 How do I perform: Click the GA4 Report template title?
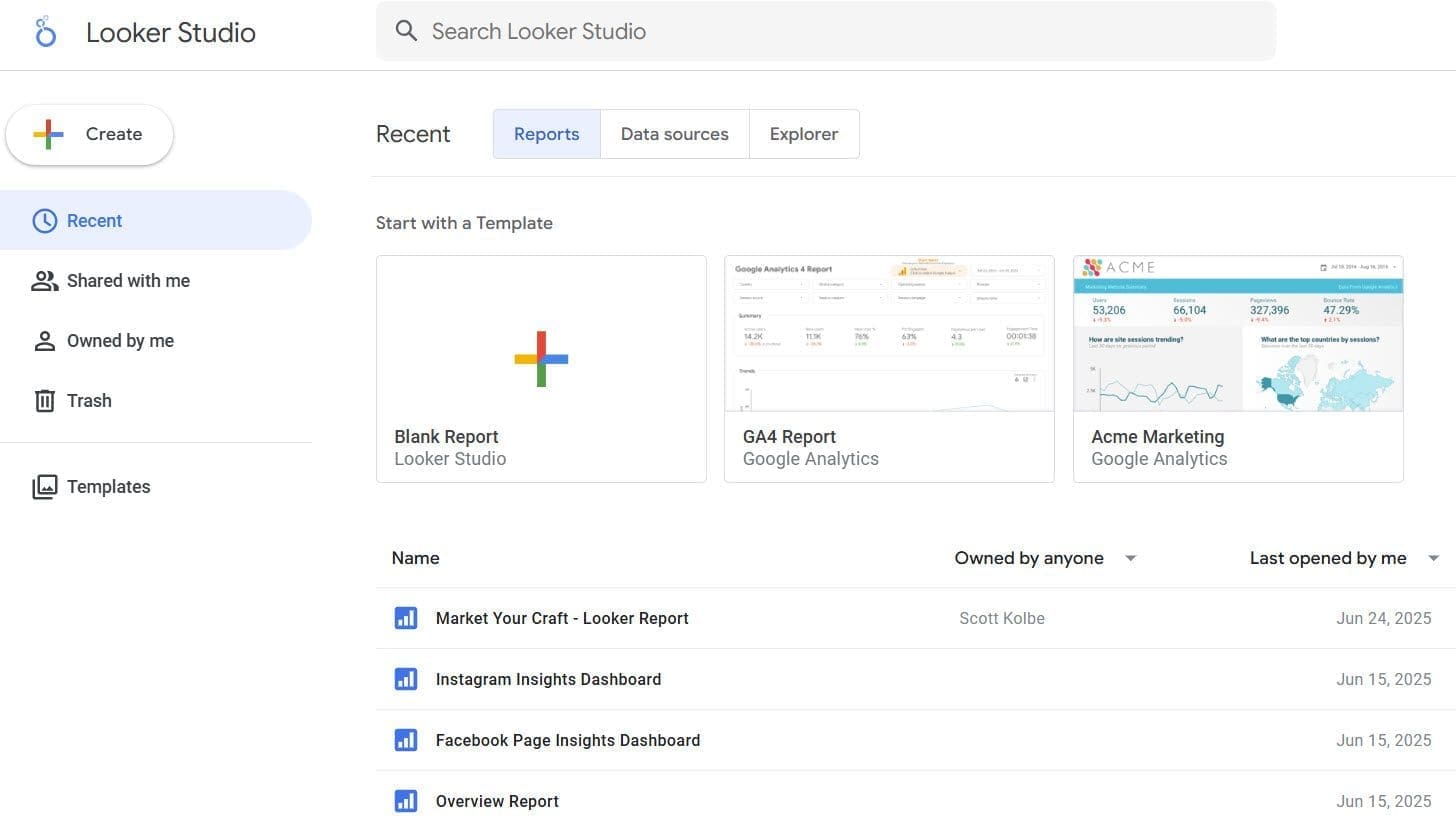[x=789, y=437]
